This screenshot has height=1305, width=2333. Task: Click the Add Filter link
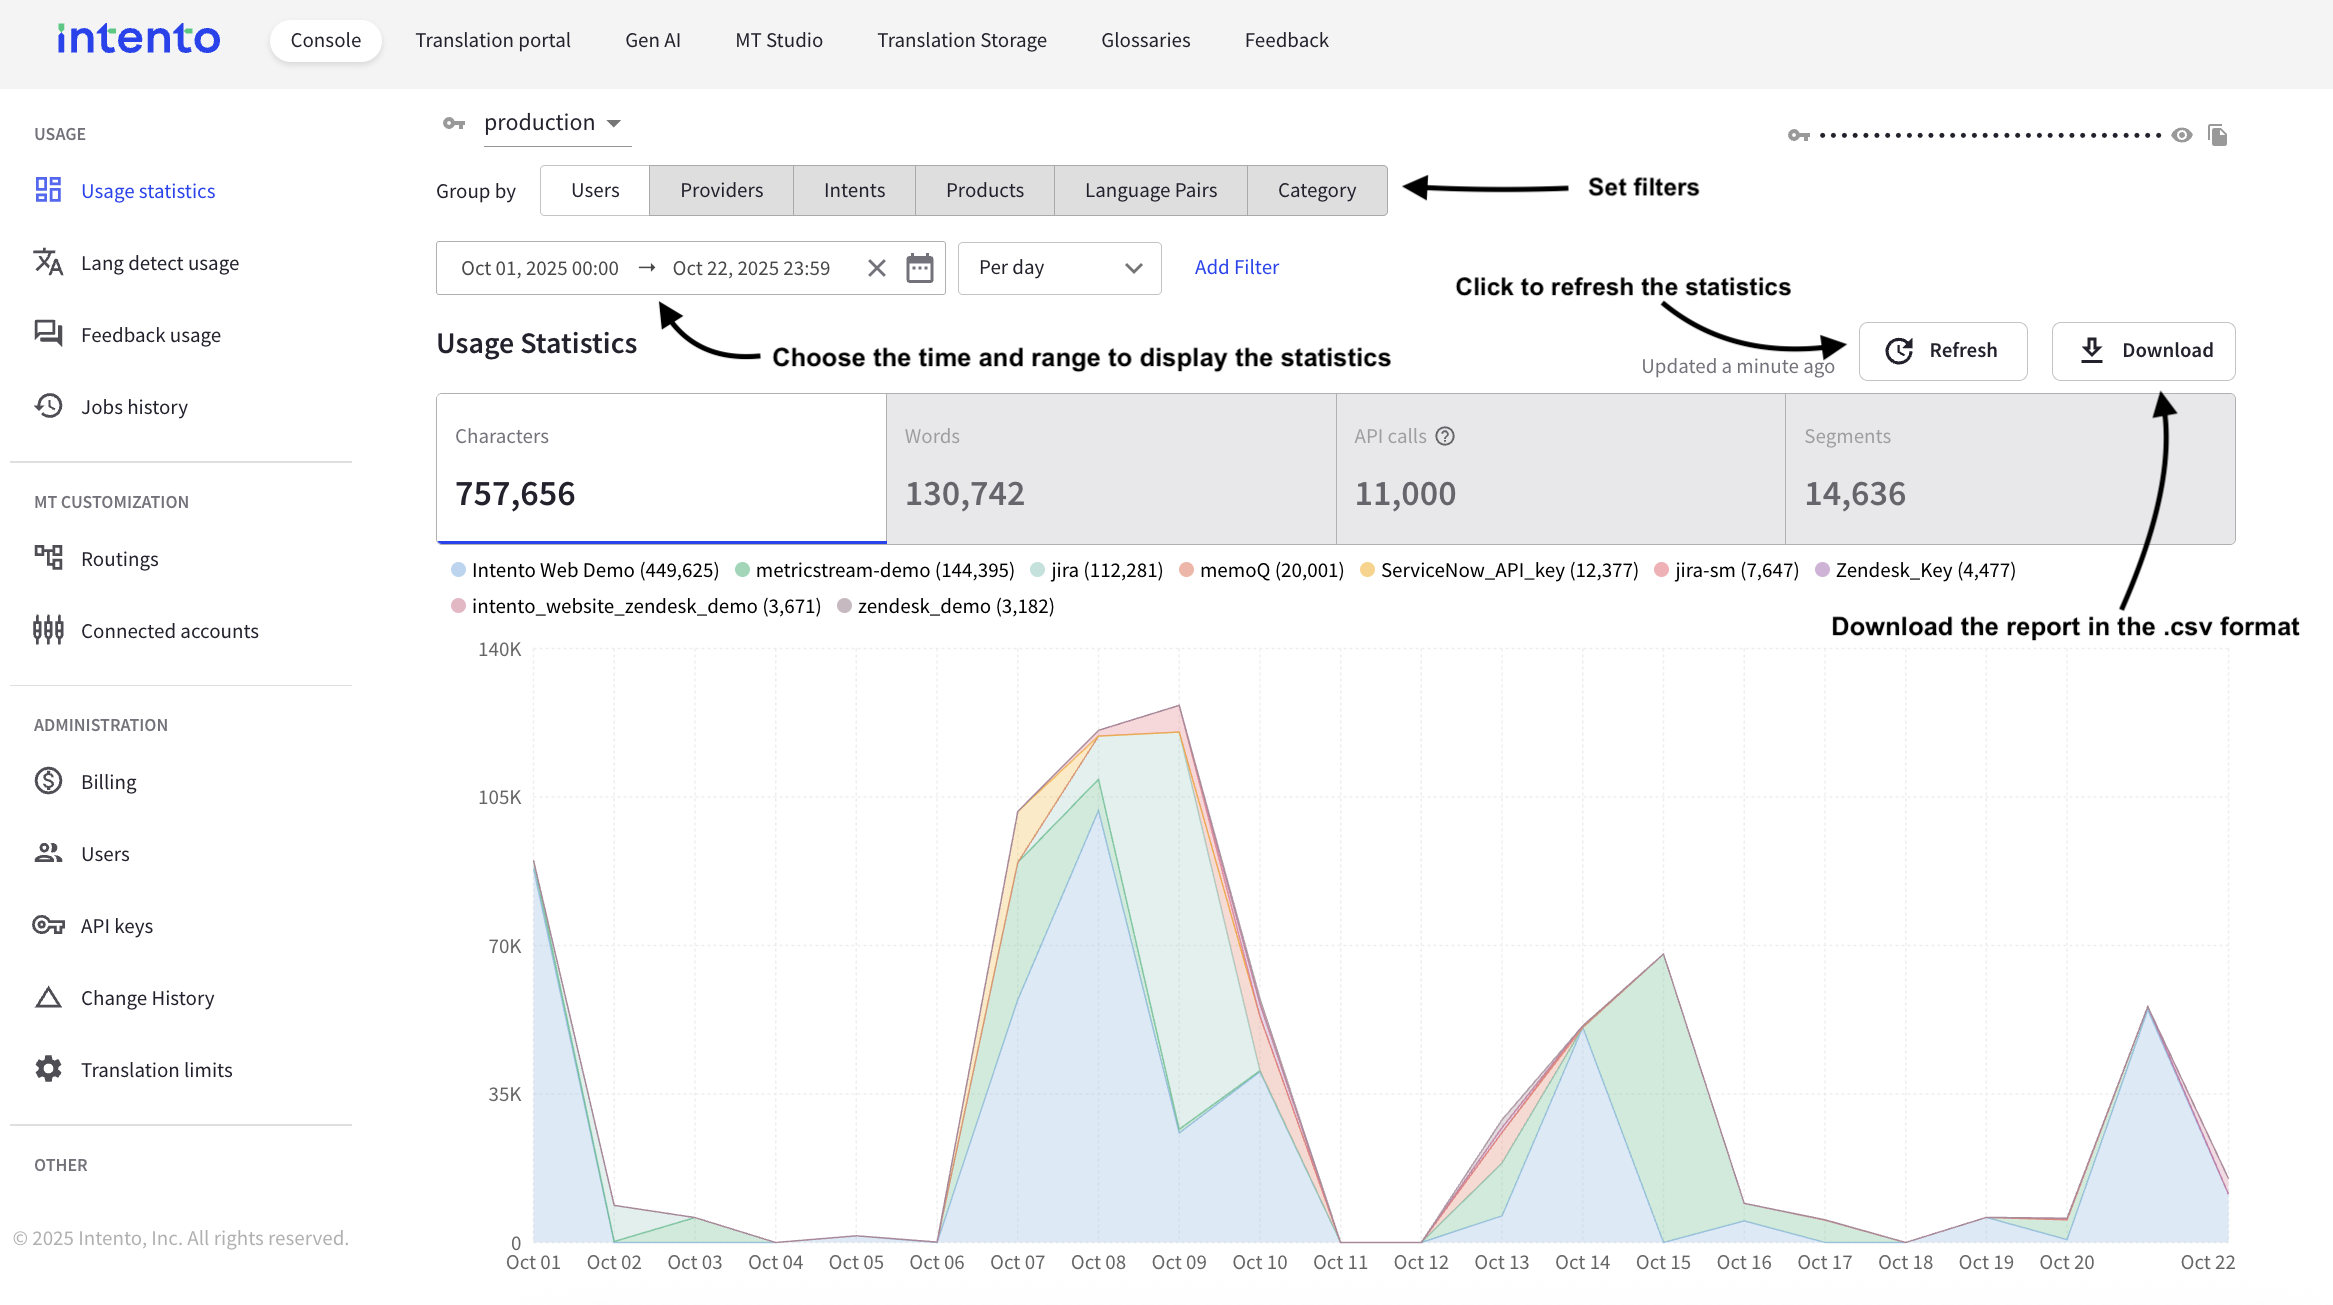click(1236, 267)
